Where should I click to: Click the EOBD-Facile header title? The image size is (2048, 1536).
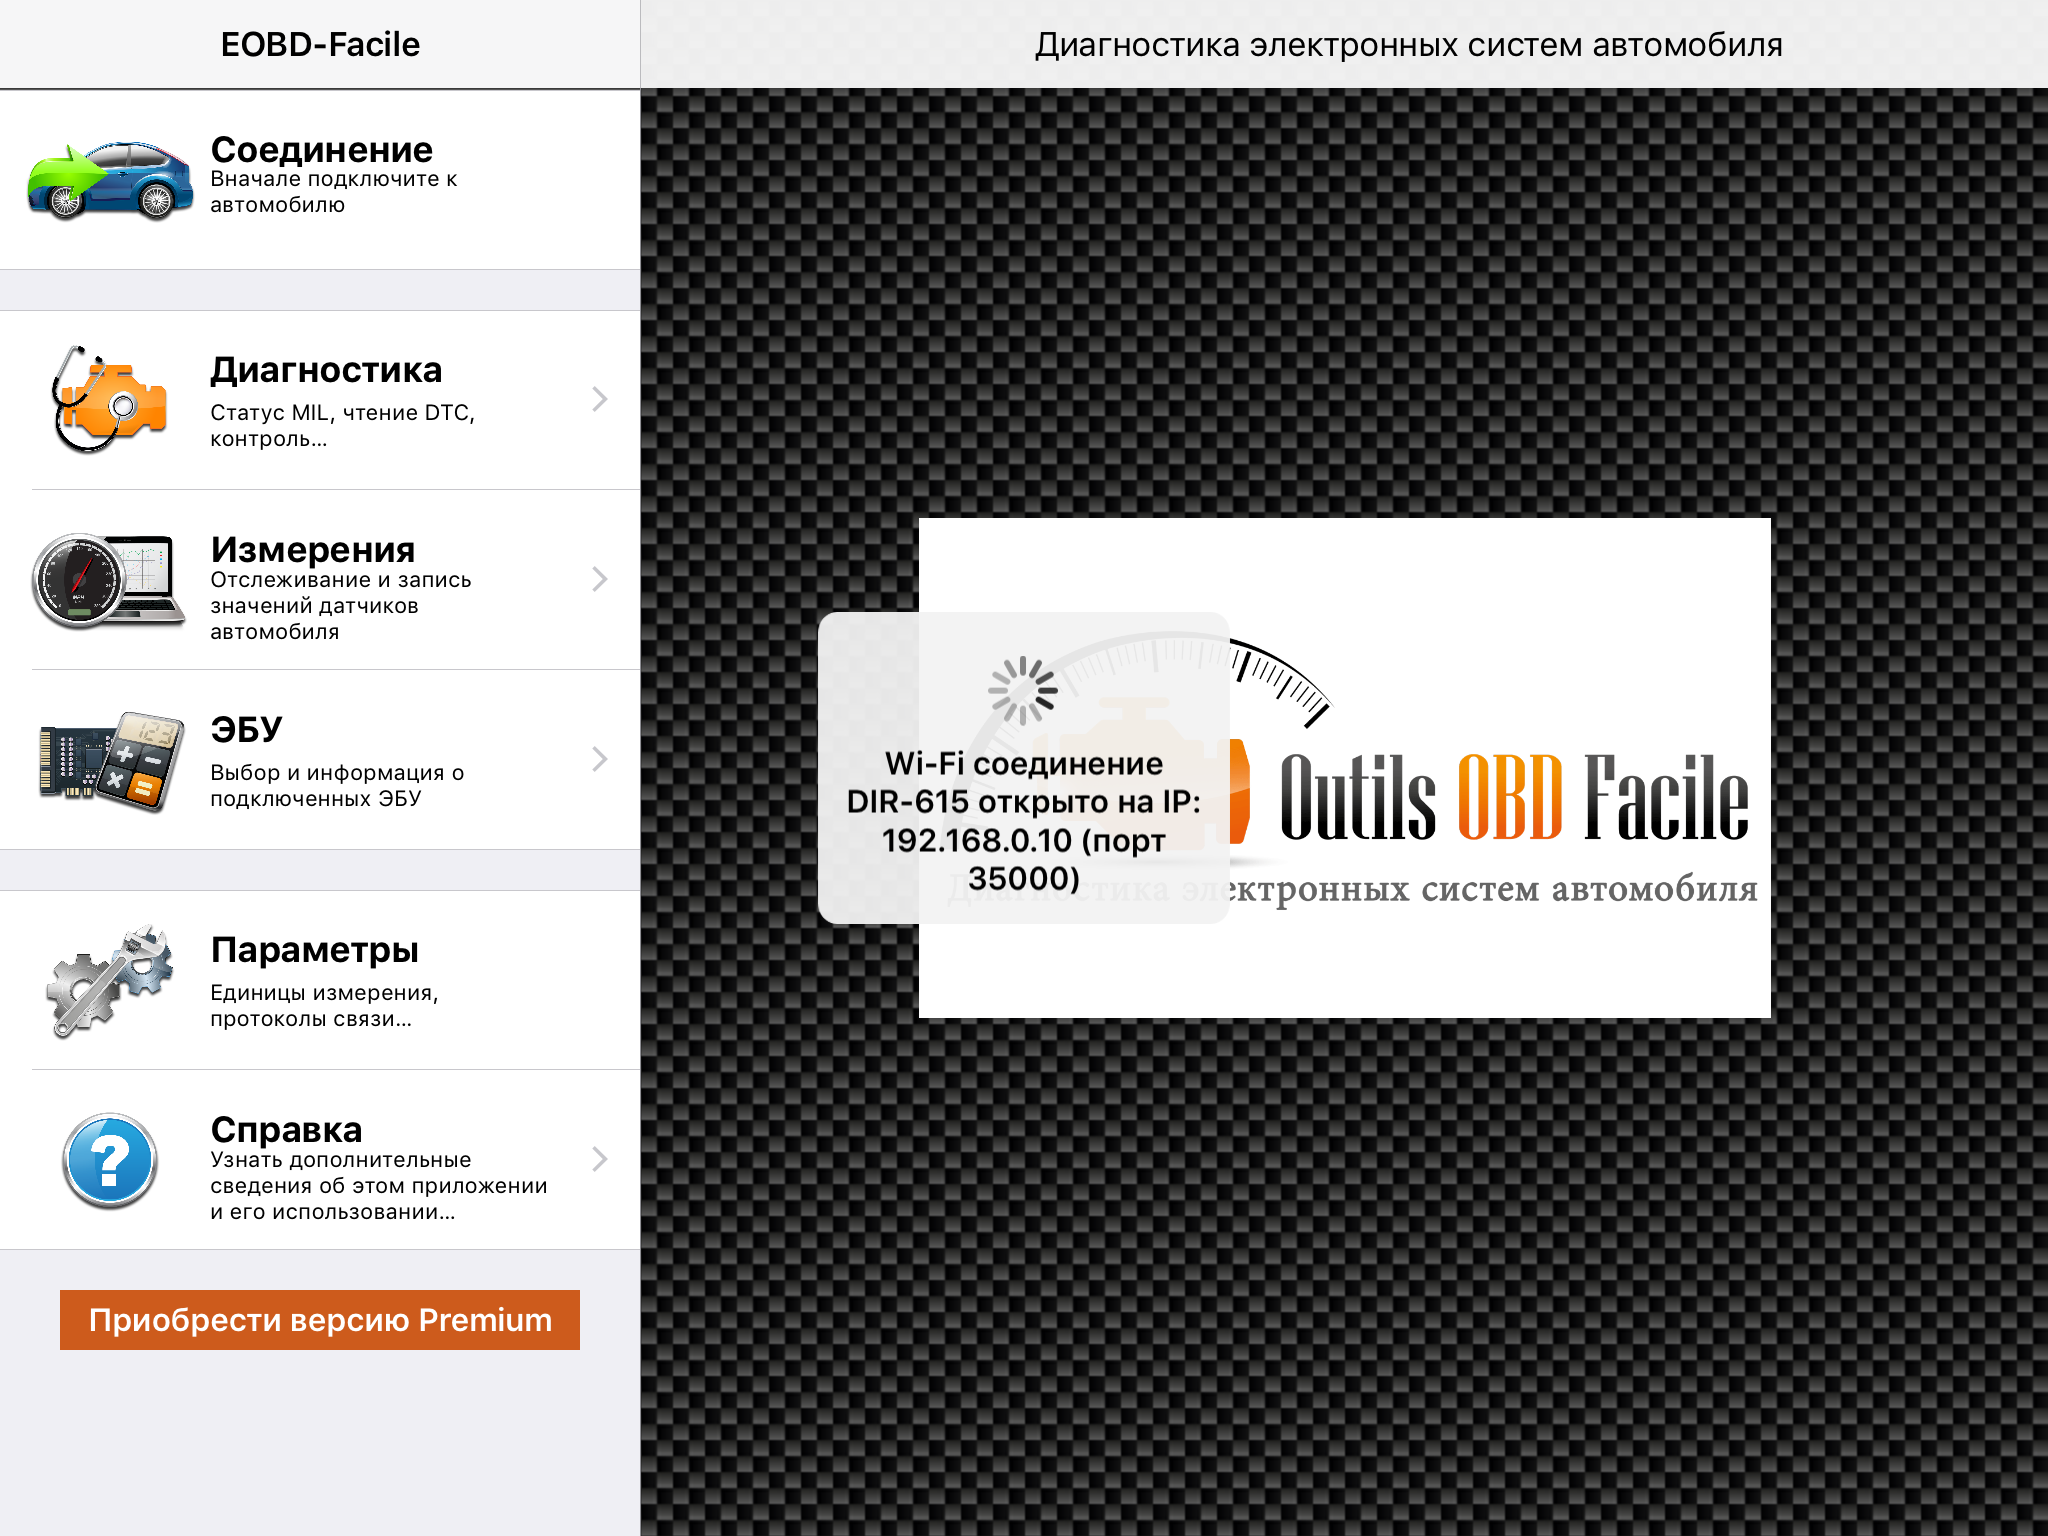coord(320,45)
